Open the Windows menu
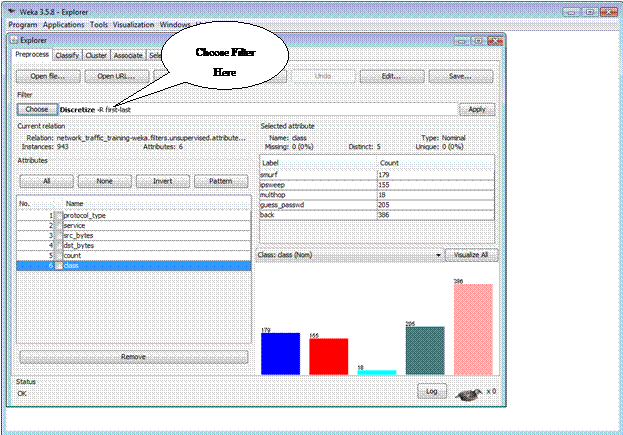The height and width of the screenshot is (435, 623). [175, 25]
